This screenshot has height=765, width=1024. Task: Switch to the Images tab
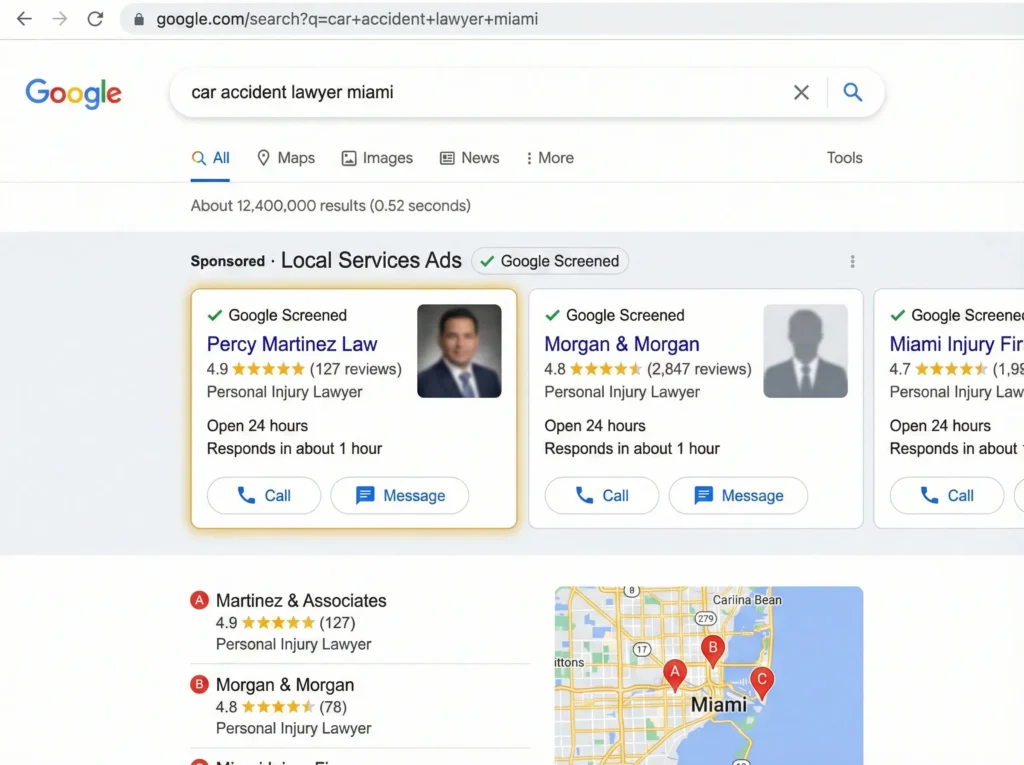click(377, 158)
